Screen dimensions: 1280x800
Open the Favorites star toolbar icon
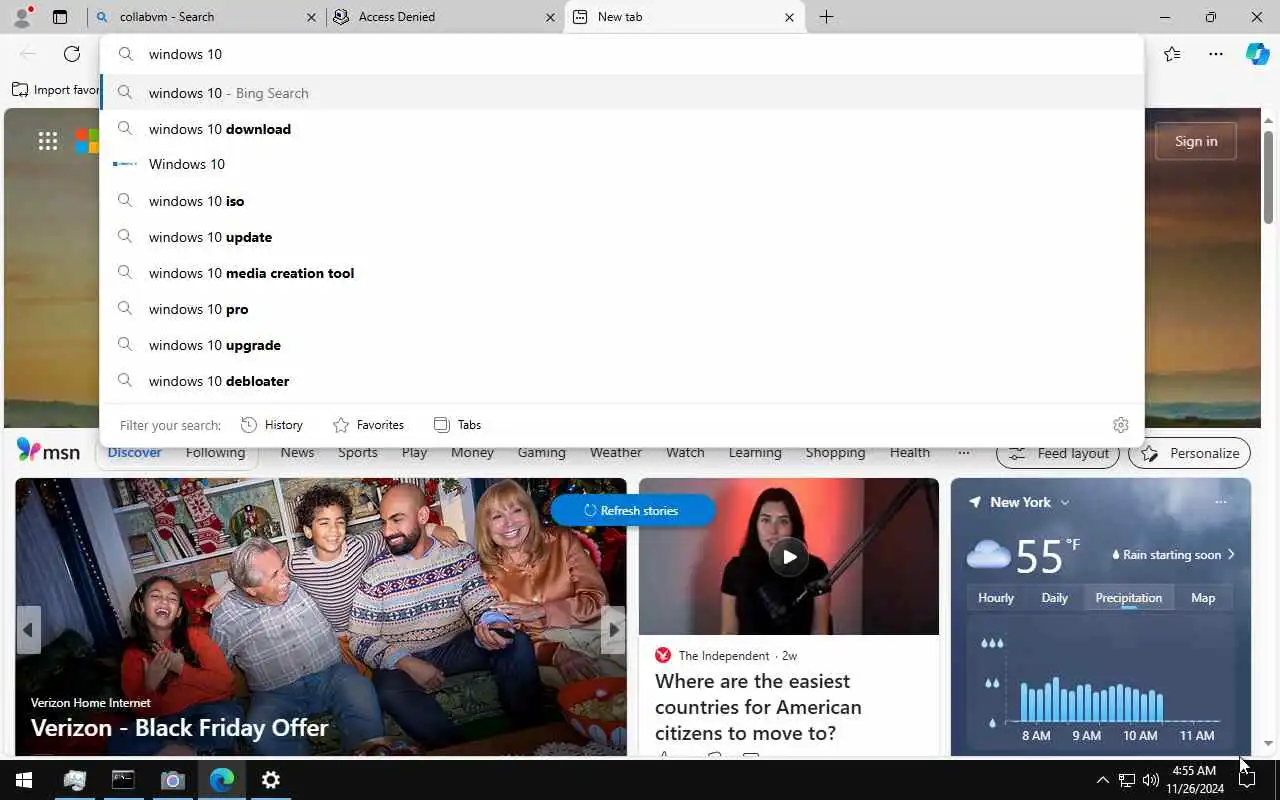click(1172, 54)
